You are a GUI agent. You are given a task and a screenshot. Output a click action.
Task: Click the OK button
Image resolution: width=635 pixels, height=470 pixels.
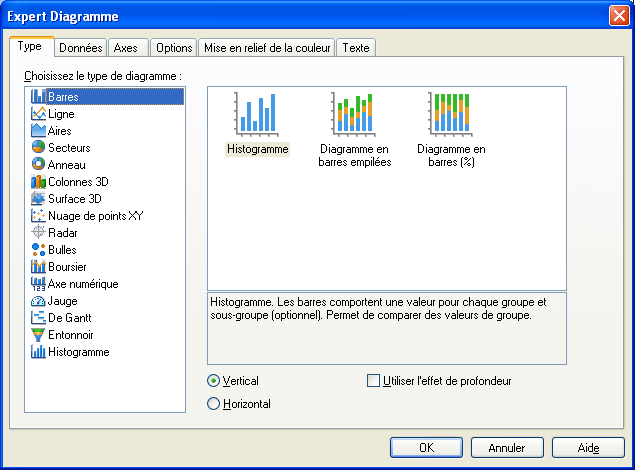(426, 448)
